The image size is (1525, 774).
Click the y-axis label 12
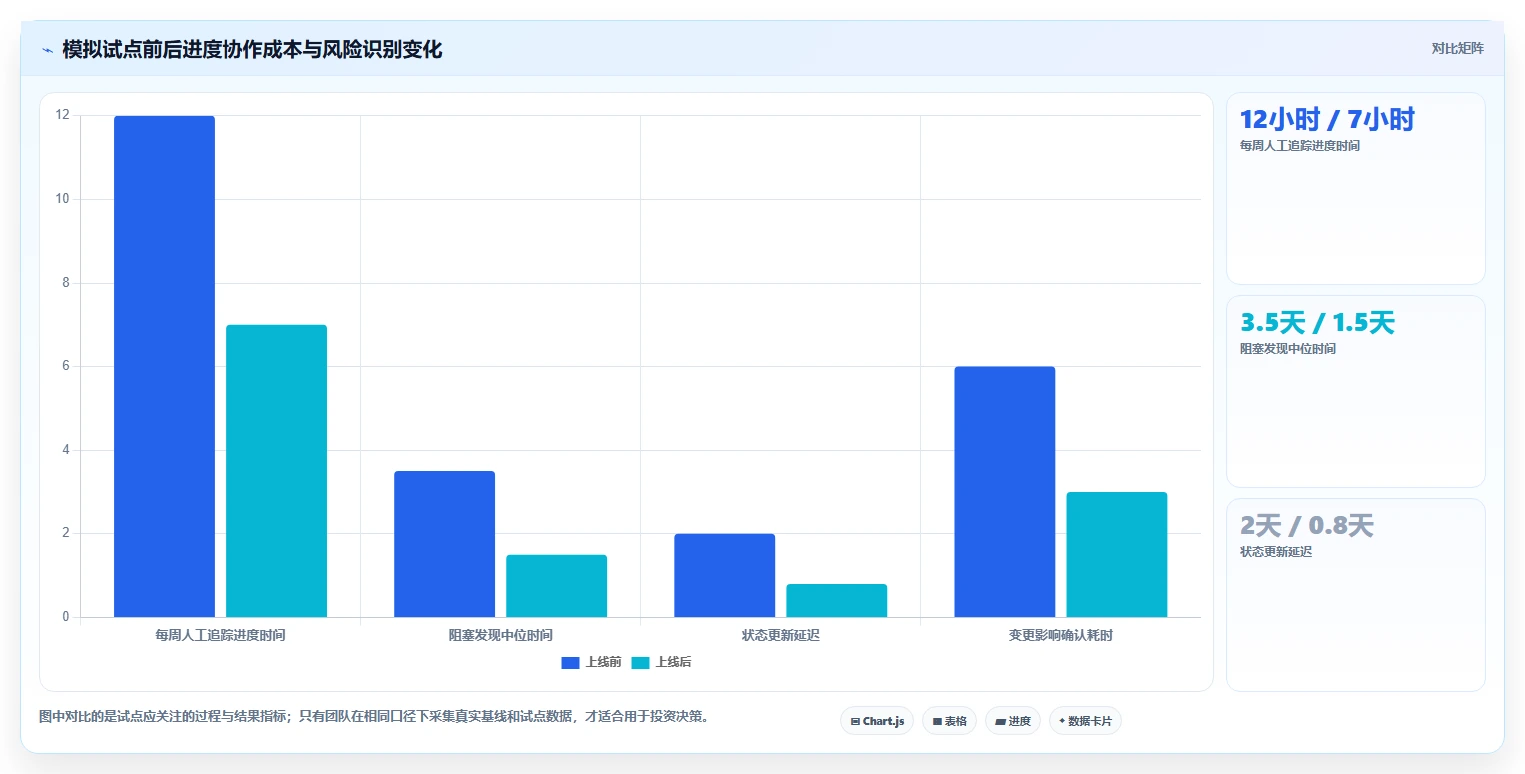(x=63, y=115)
